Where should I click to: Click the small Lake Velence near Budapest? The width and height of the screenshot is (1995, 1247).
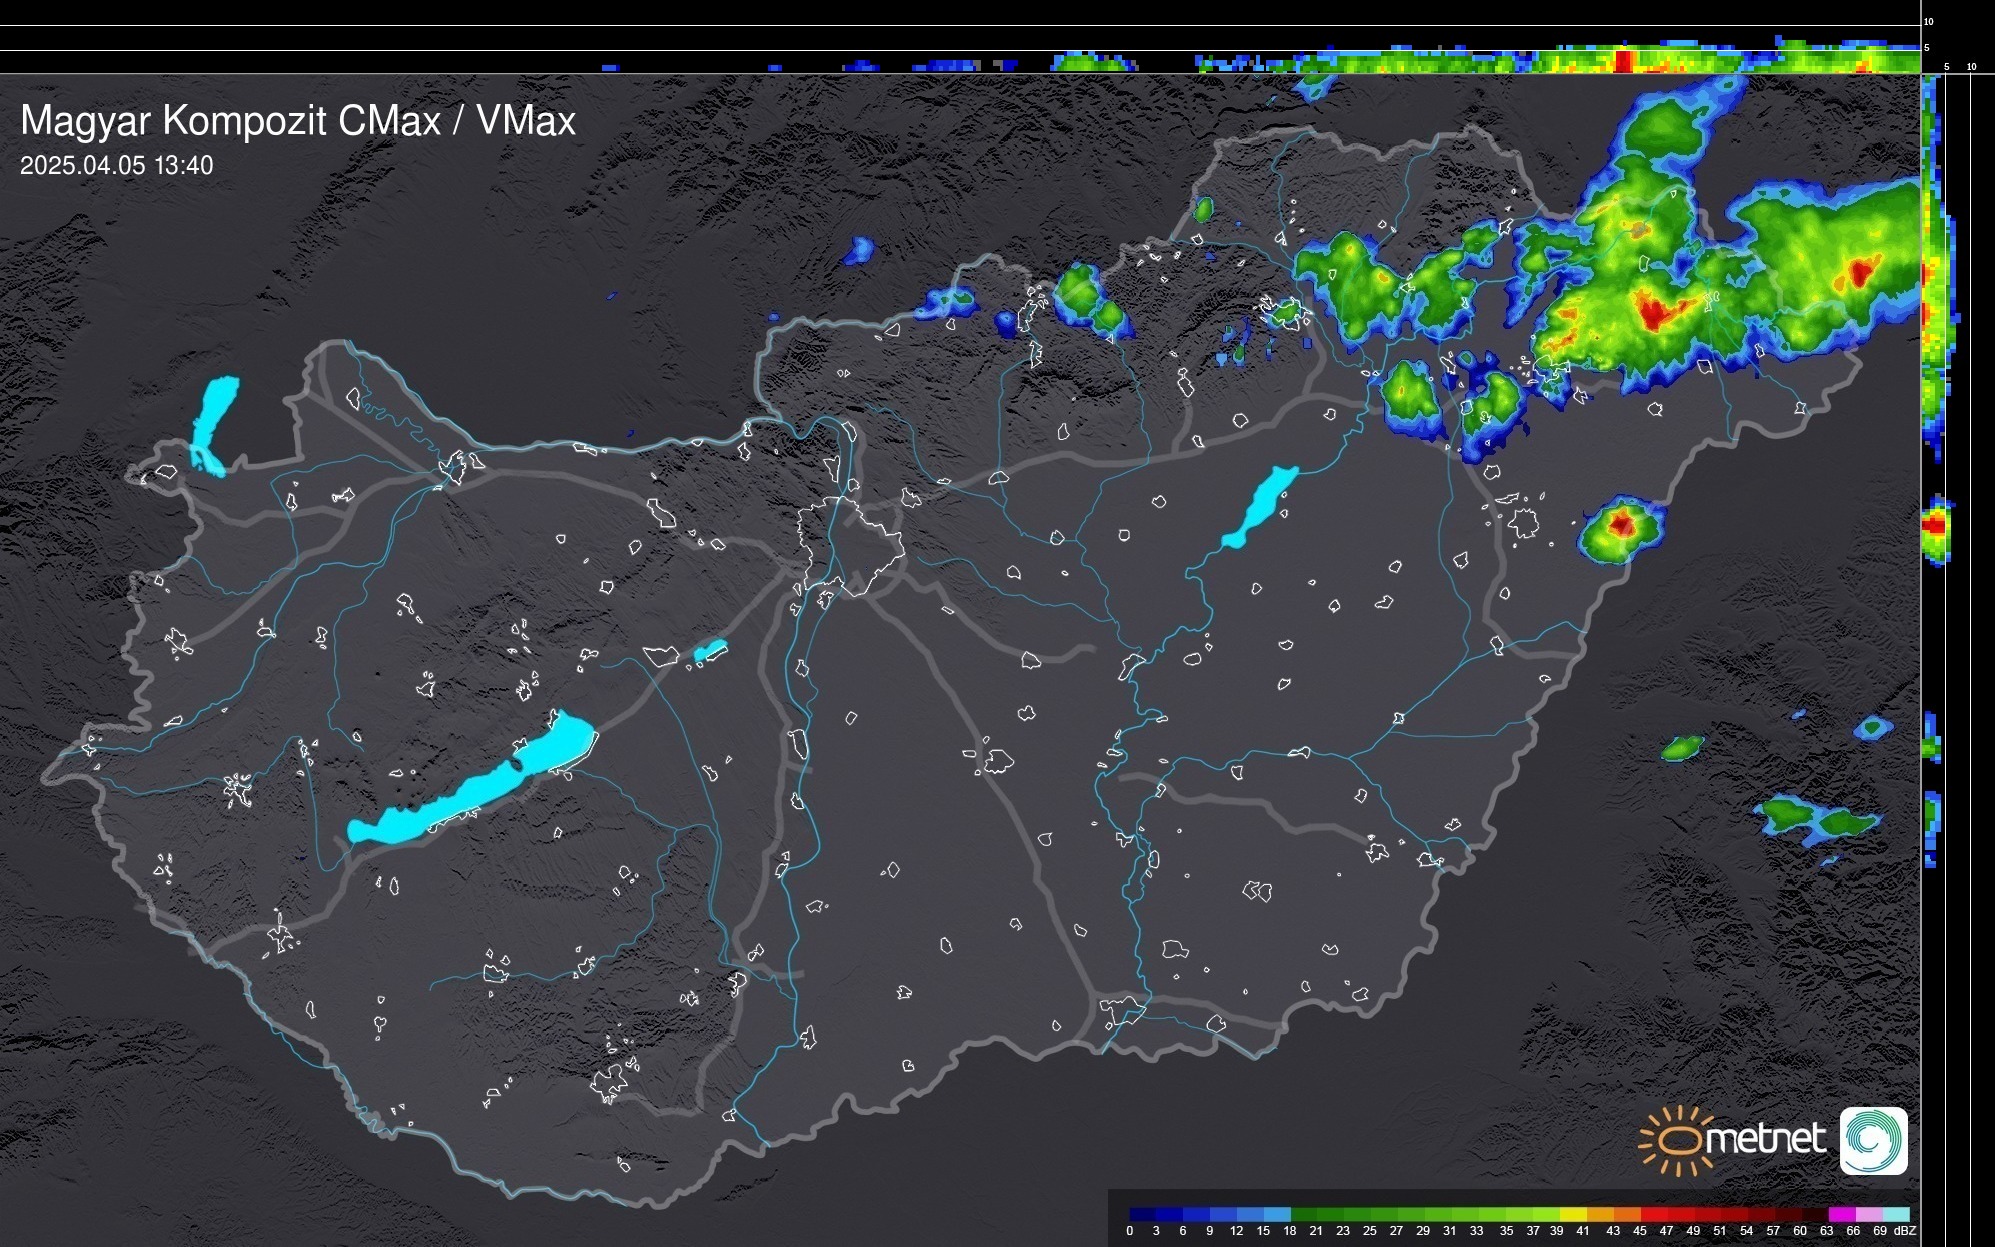pos(710,651)
